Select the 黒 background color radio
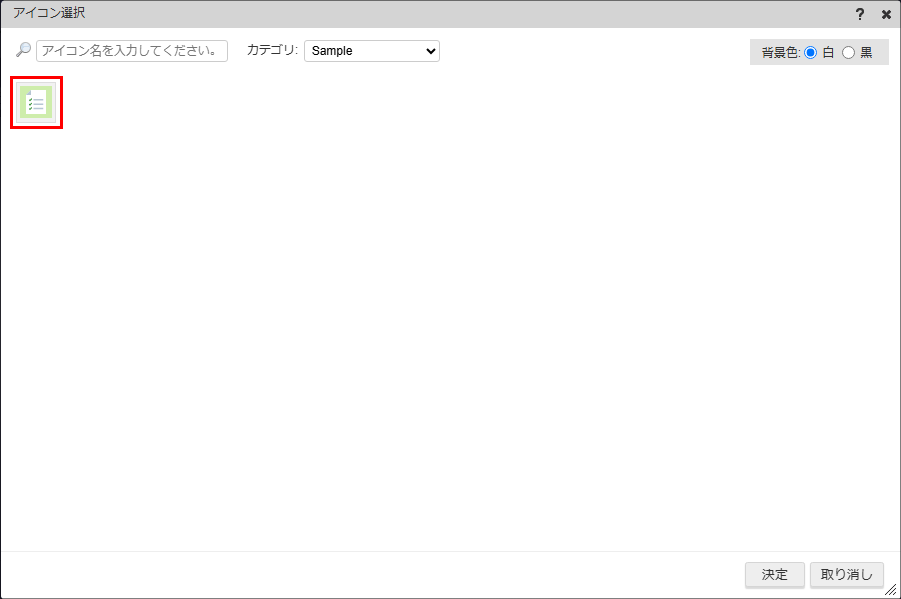This screenshot has height=599, width=901. tap(848, 53)
